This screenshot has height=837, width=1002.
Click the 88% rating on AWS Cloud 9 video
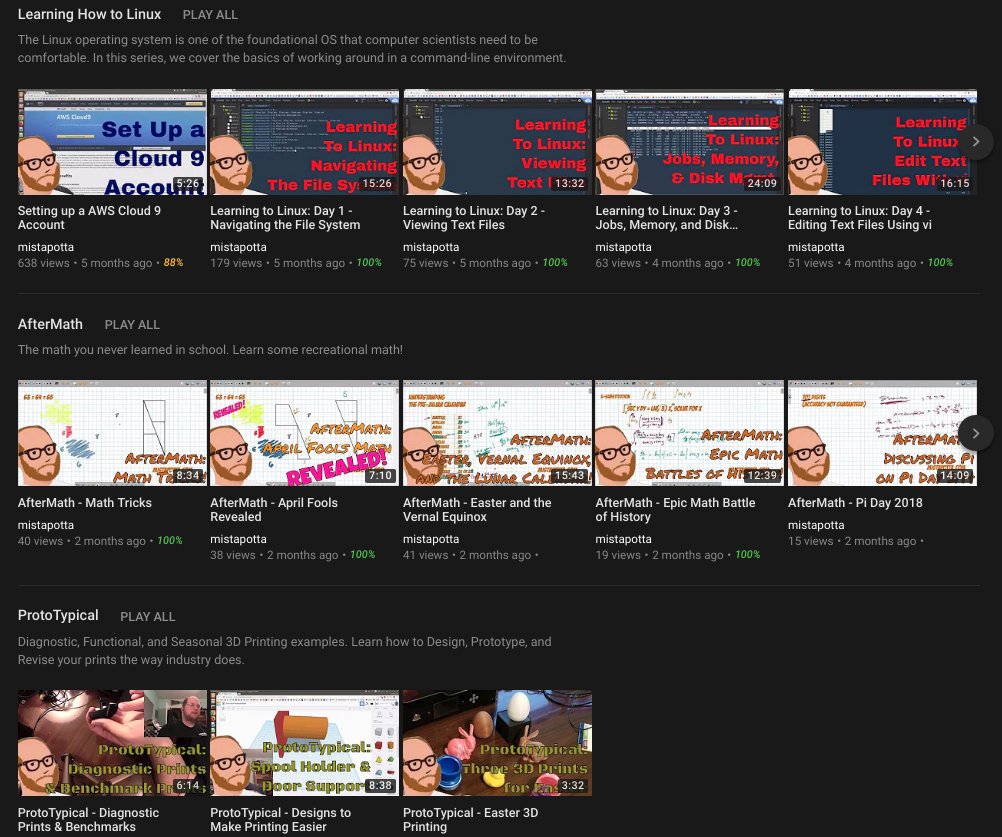pos(173,263)
